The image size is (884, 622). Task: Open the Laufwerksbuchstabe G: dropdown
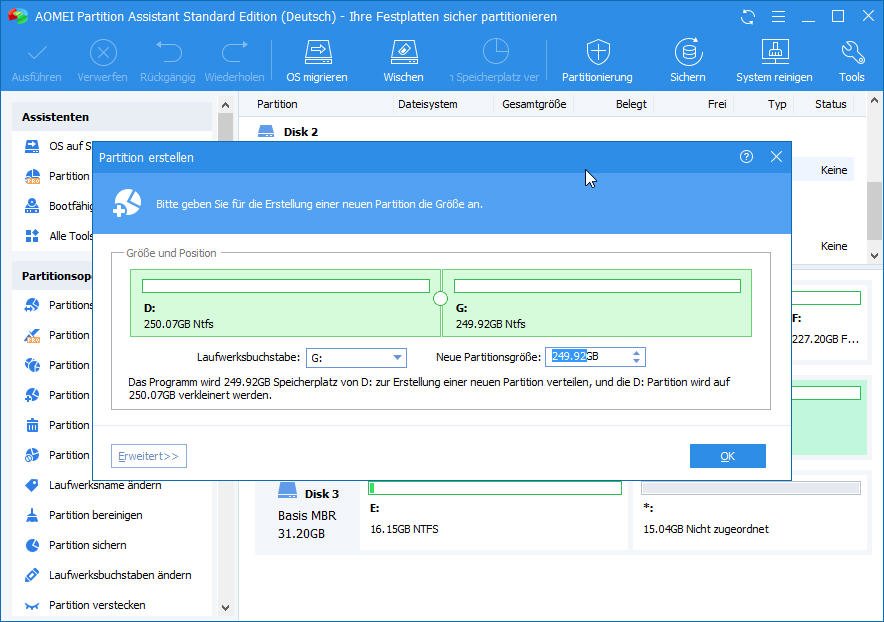click(356, 358)
